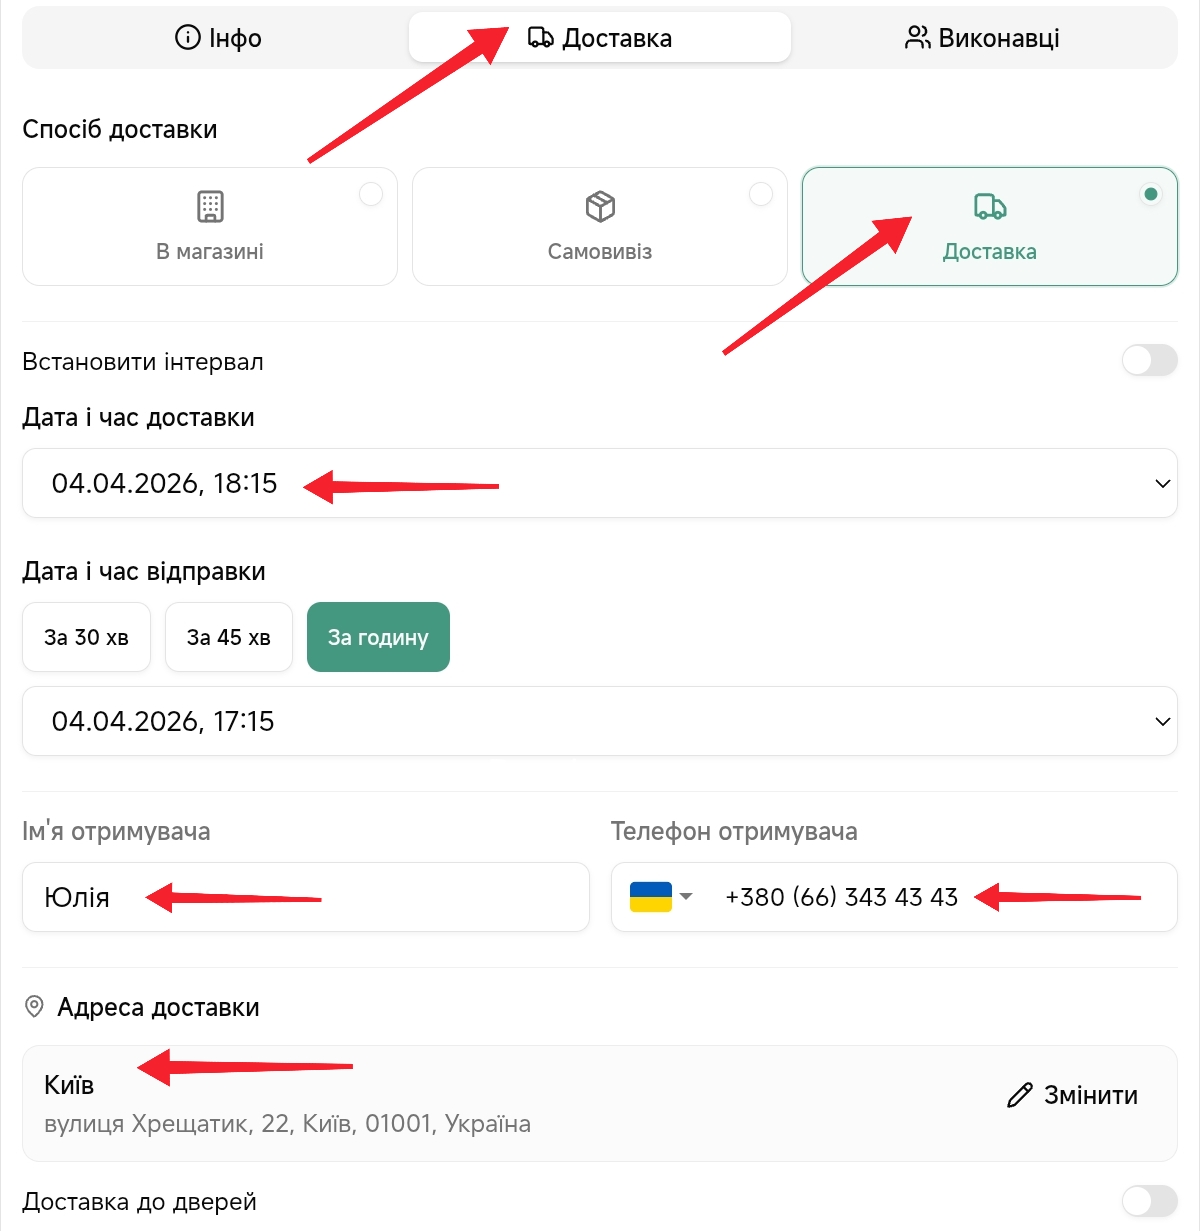Choose the За 30 хв button
1200x1231 pixels.
click(x=86, y=637)
